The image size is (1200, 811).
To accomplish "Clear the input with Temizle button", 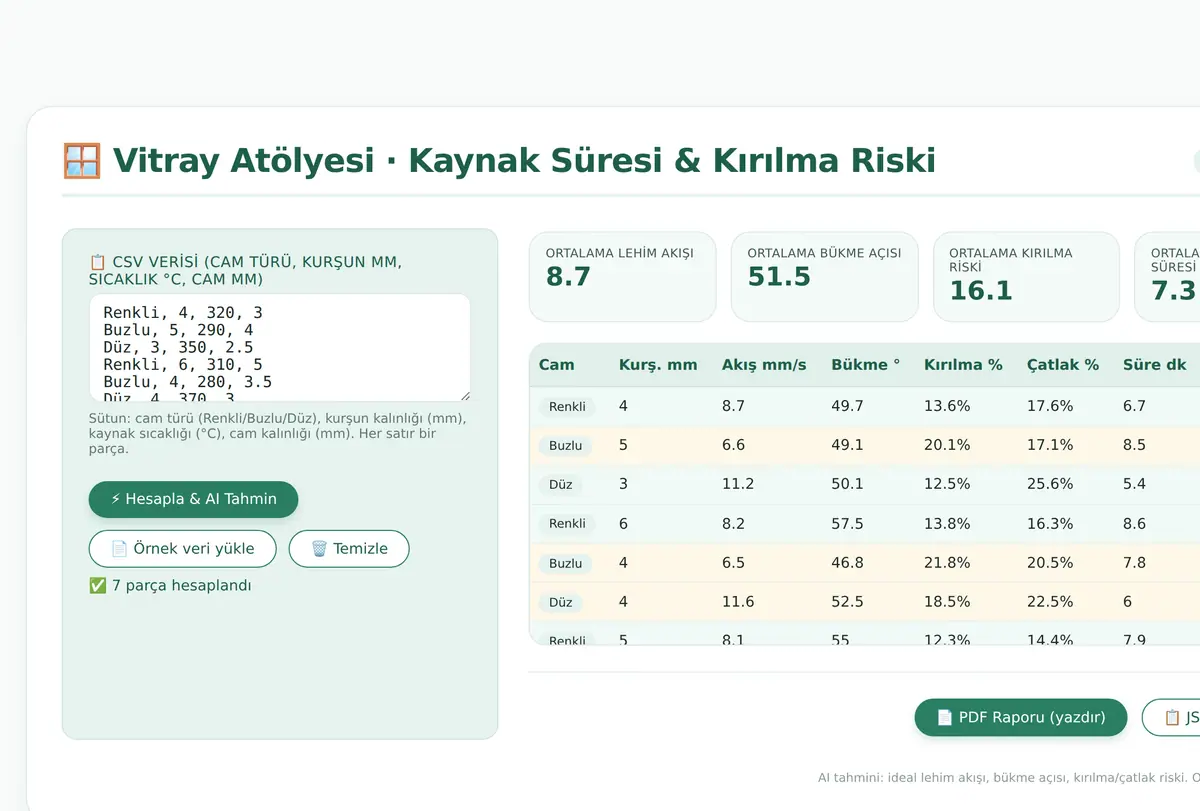I will (349, 549).
